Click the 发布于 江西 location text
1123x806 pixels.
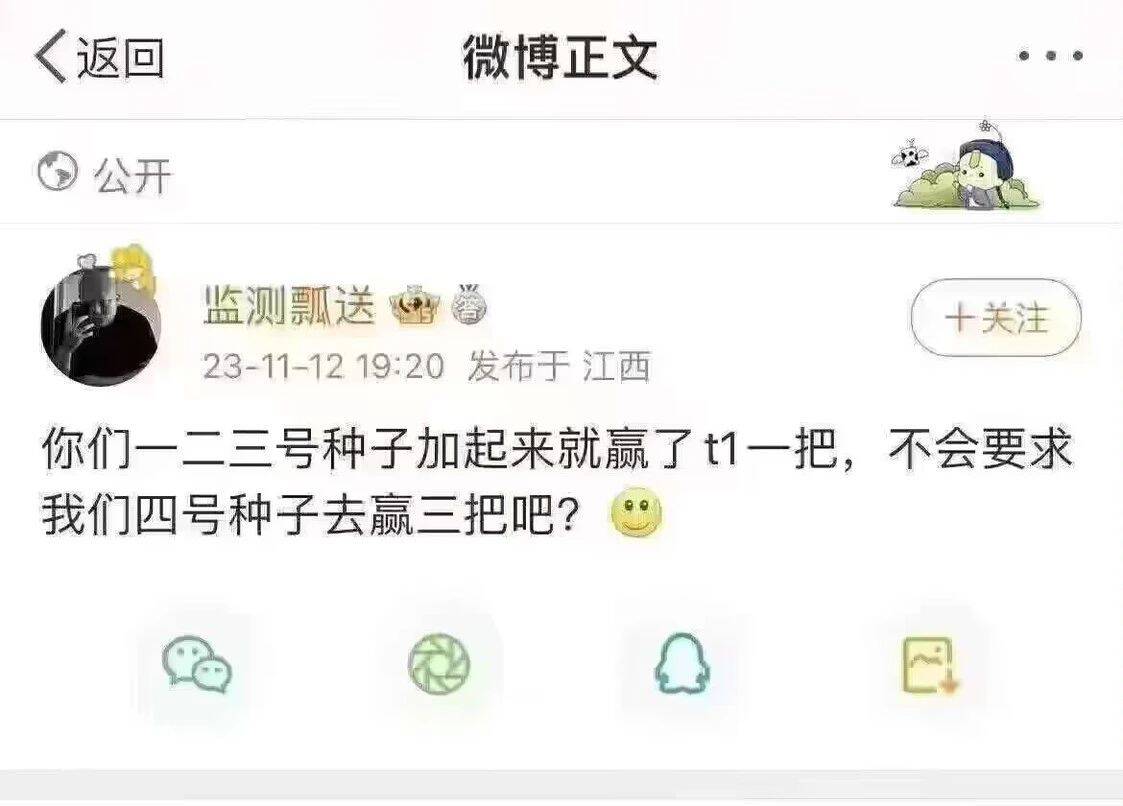coord(559,366)
